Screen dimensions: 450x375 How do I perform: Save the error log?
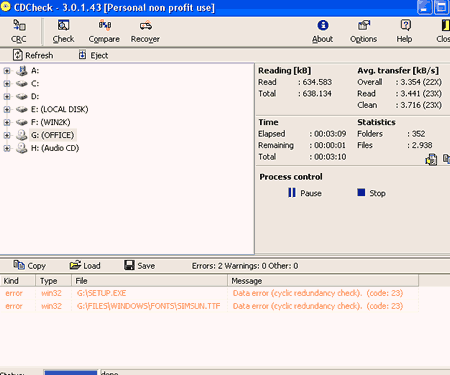tap(140, 266)
